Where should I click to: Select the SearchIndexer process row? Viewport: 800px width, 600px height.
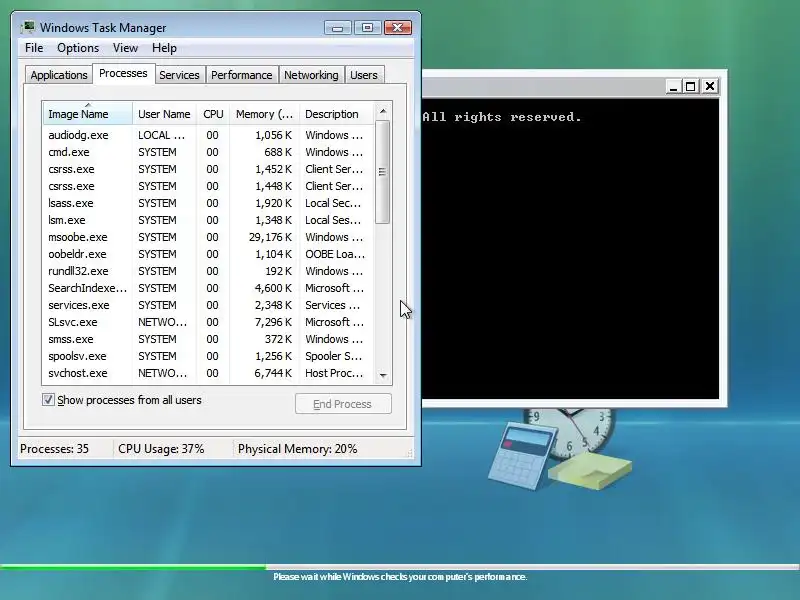209,288
